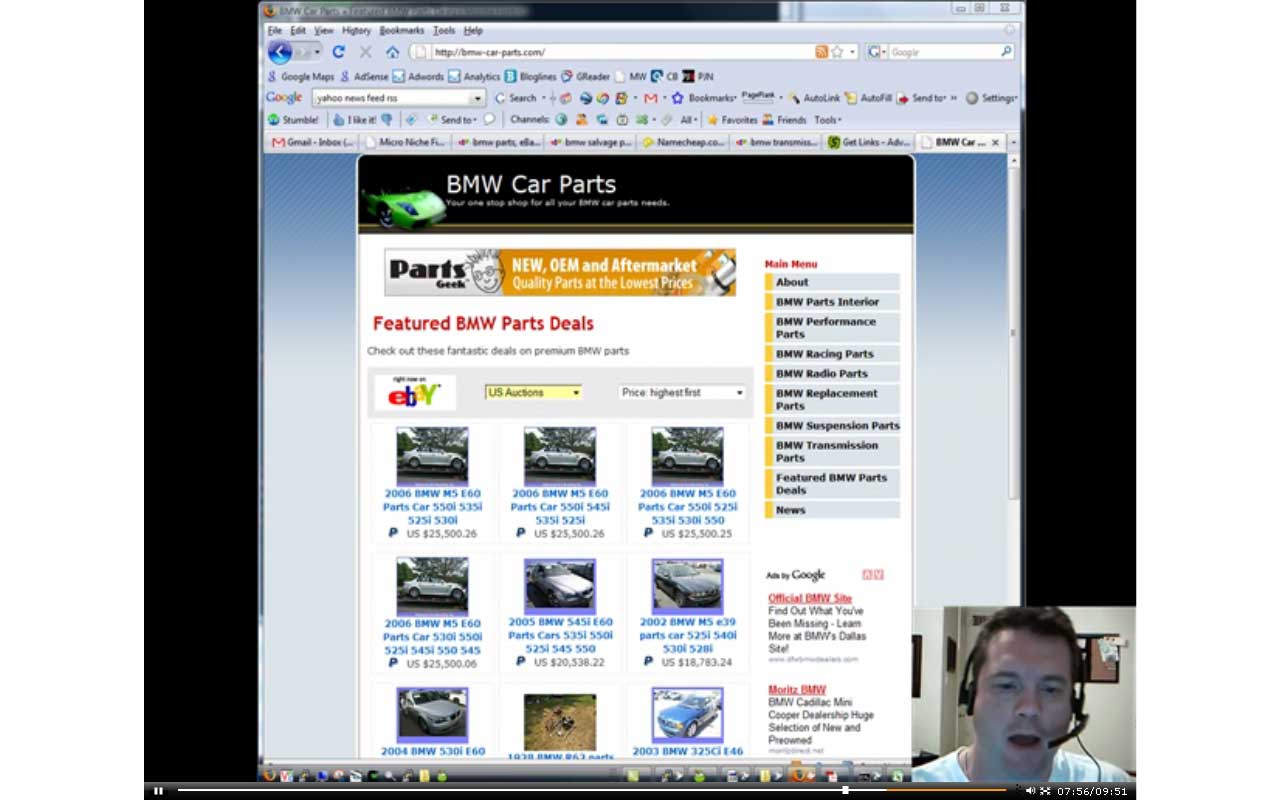Image resolution: width=1280 pixels, height=800 pixels.
Task: Open the 2005 BMW 545i E60 listing thumbnail
Action: coord(560,586)
